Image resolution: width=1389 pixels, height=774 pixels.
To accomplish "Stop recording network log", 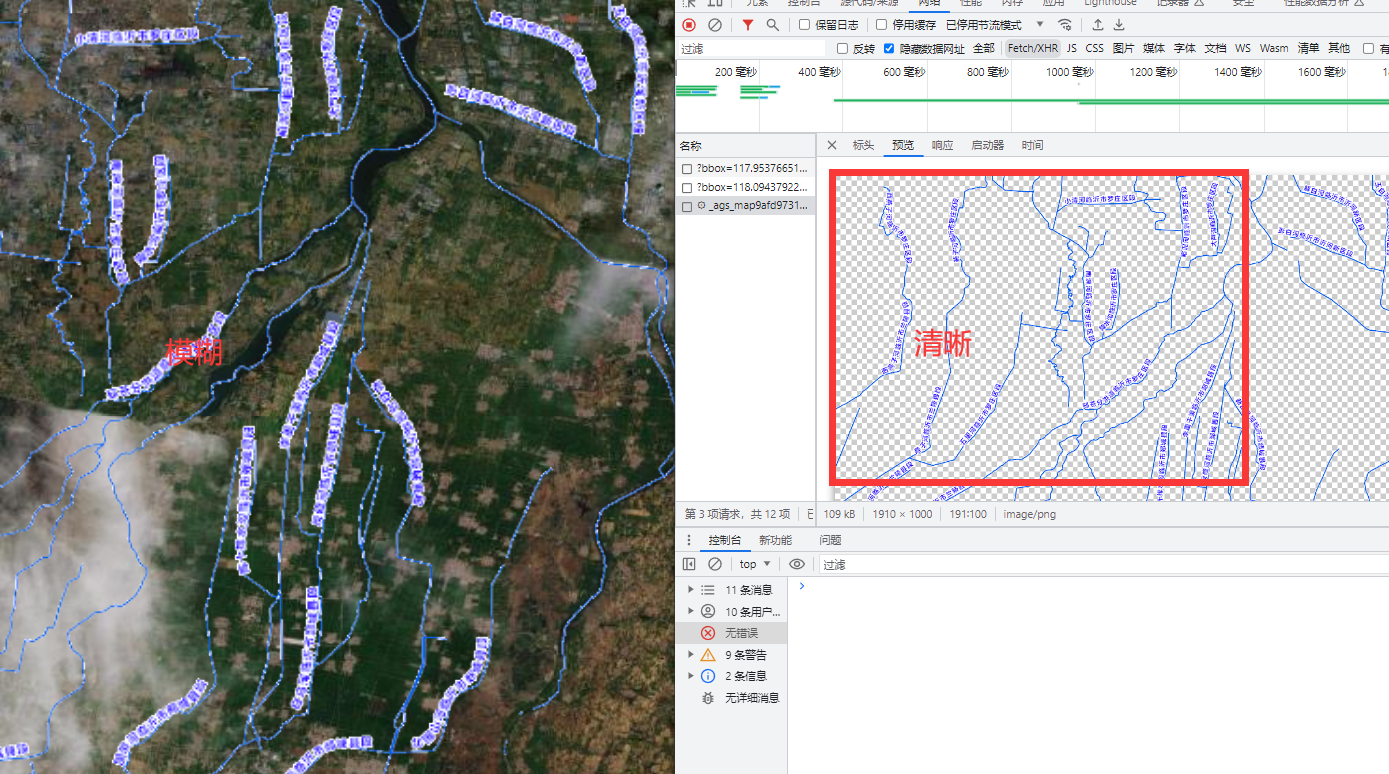I will coord(688,25).
